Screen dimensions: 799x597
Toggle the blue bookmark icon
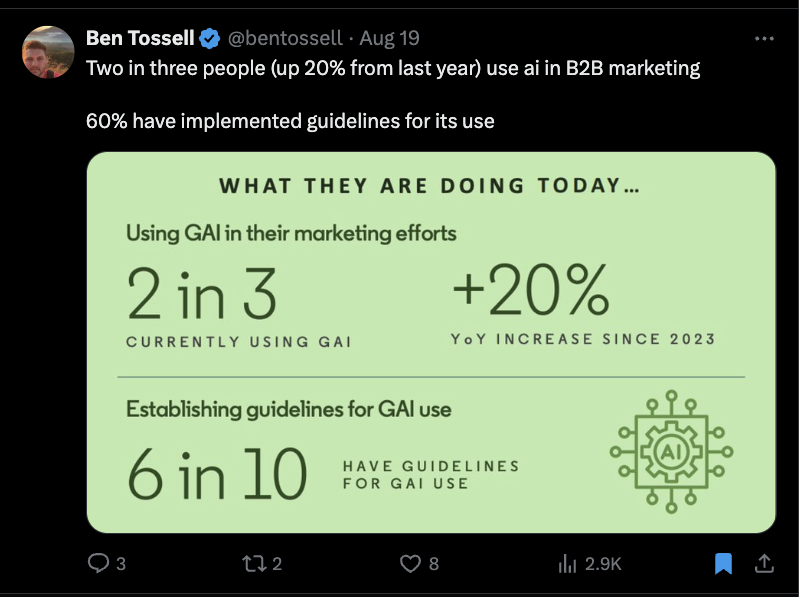point(723,563)
